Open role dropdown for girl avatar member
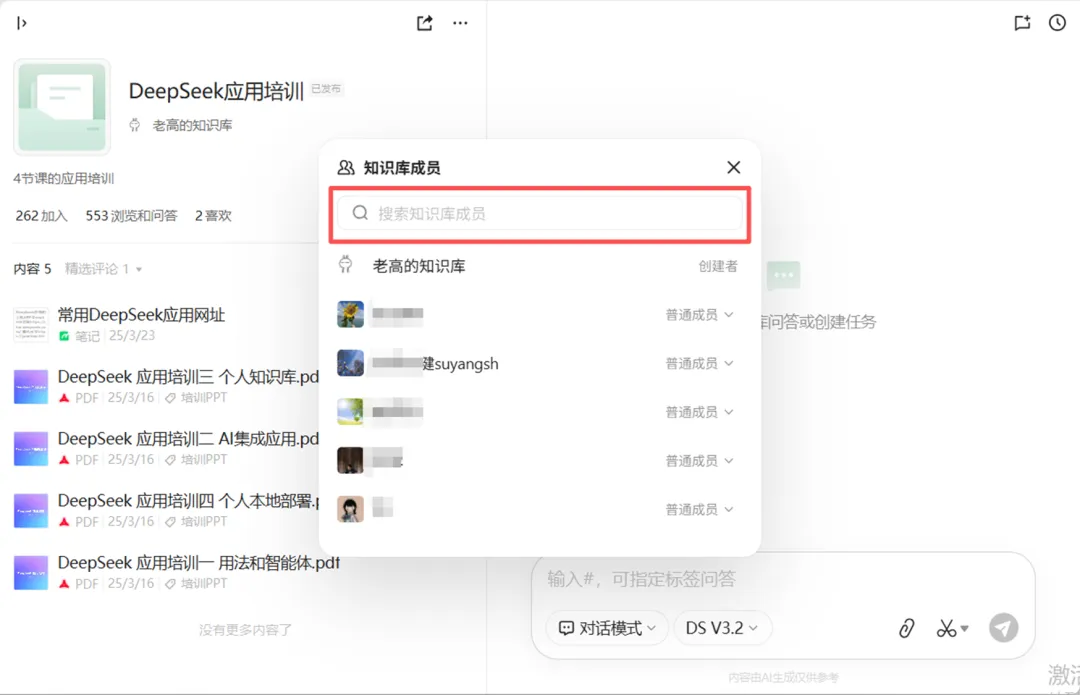 699,509
